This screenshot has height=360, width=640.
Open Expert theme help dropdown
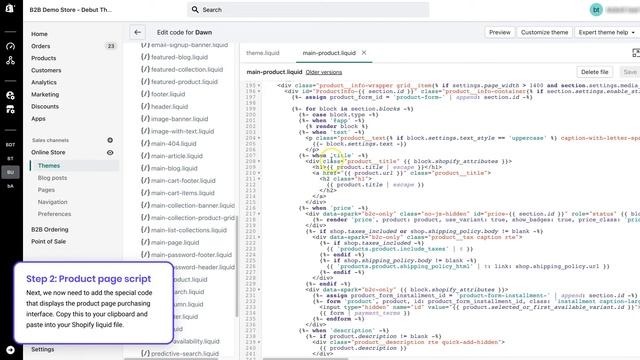click(x=607, y=32)
